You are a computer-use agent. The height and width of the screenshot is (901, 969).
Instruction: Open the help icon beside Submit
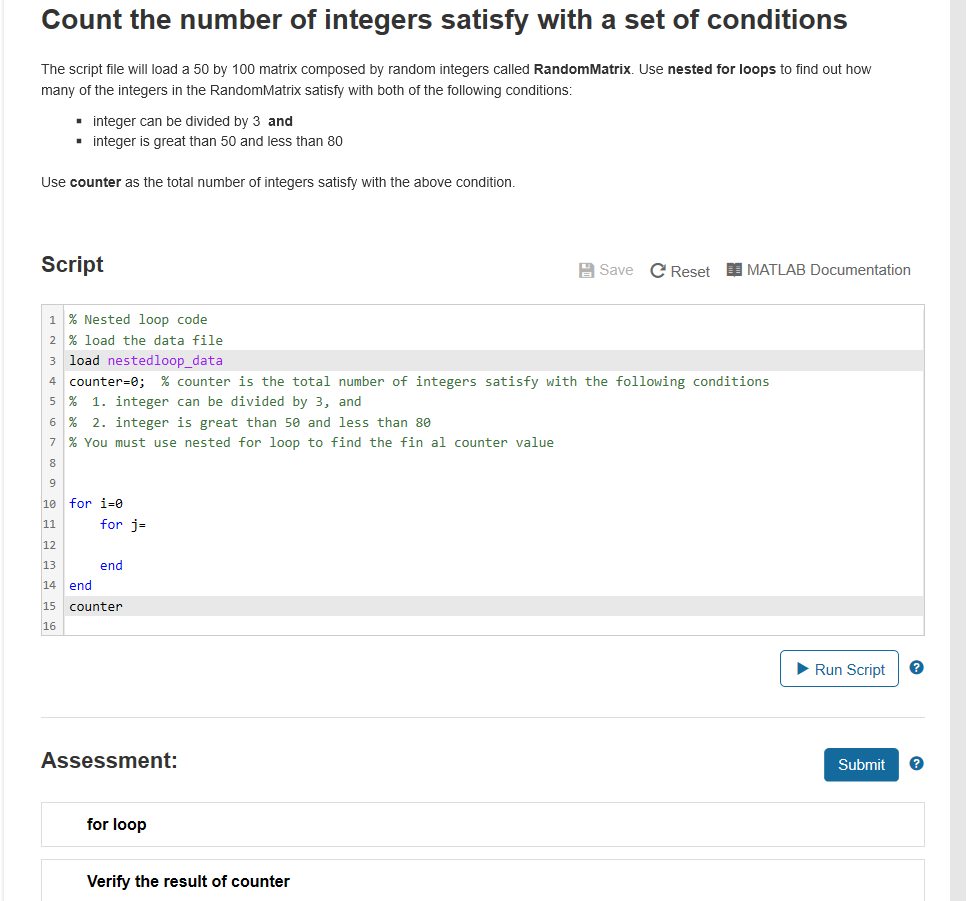(x=916, y=763)
